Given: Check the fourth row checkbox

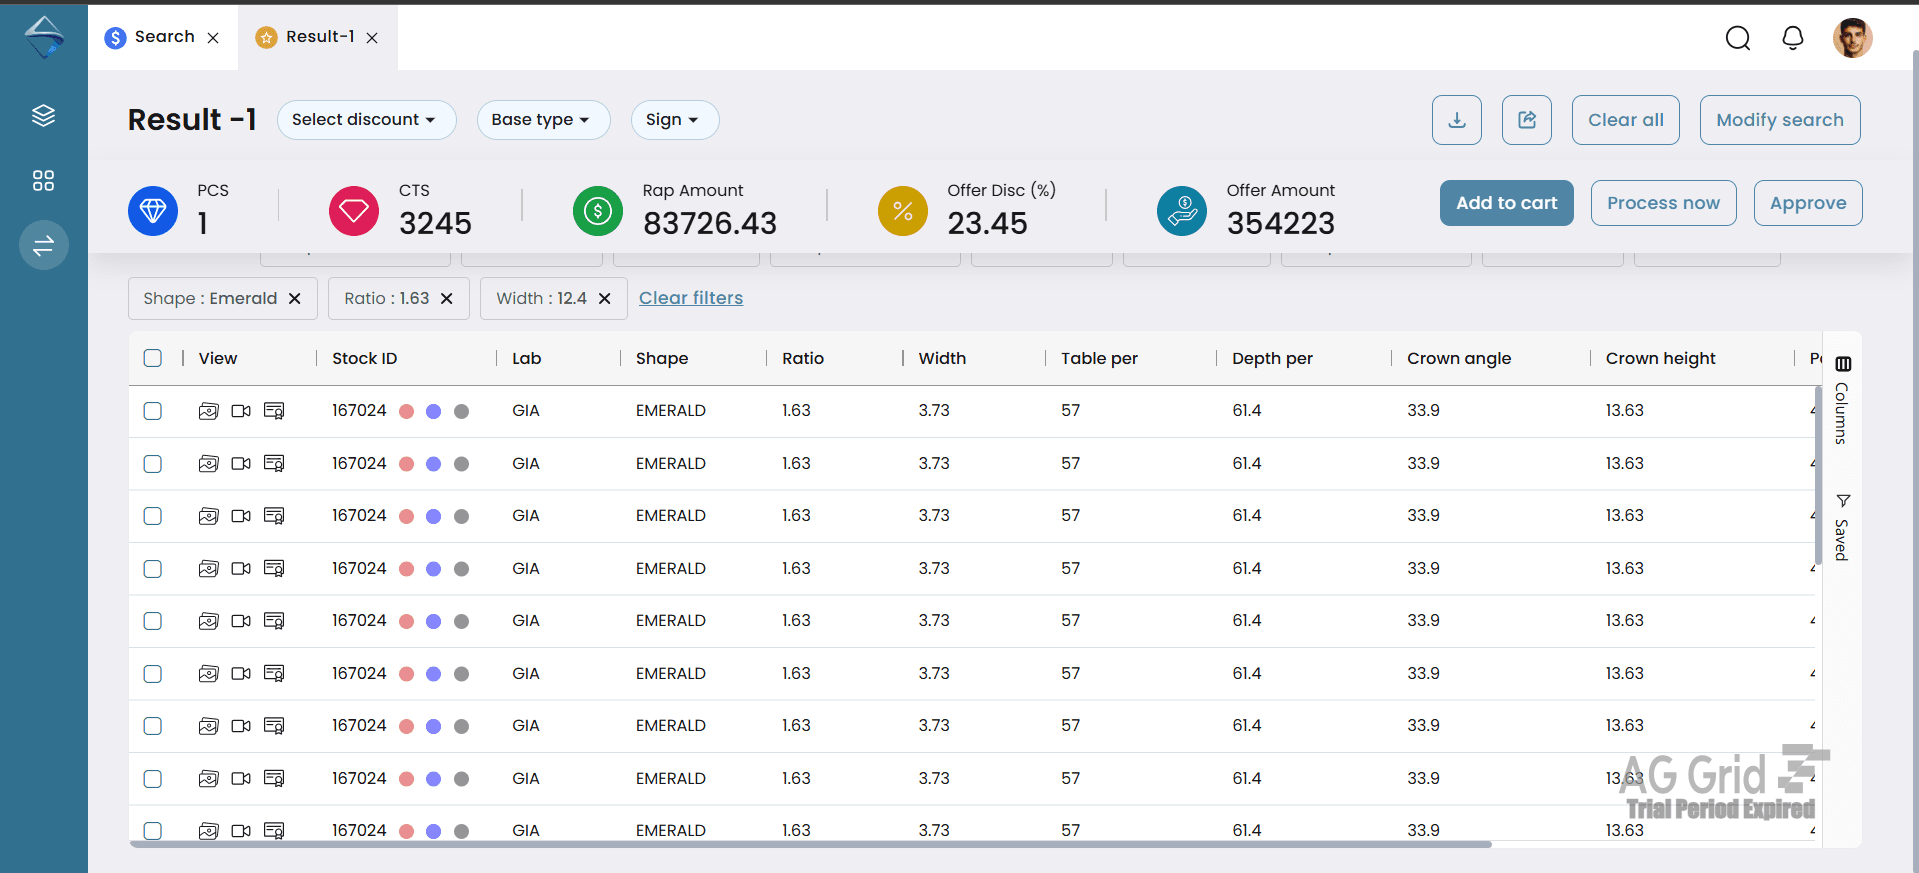Looking at the screenshot, I should (153, 569).
